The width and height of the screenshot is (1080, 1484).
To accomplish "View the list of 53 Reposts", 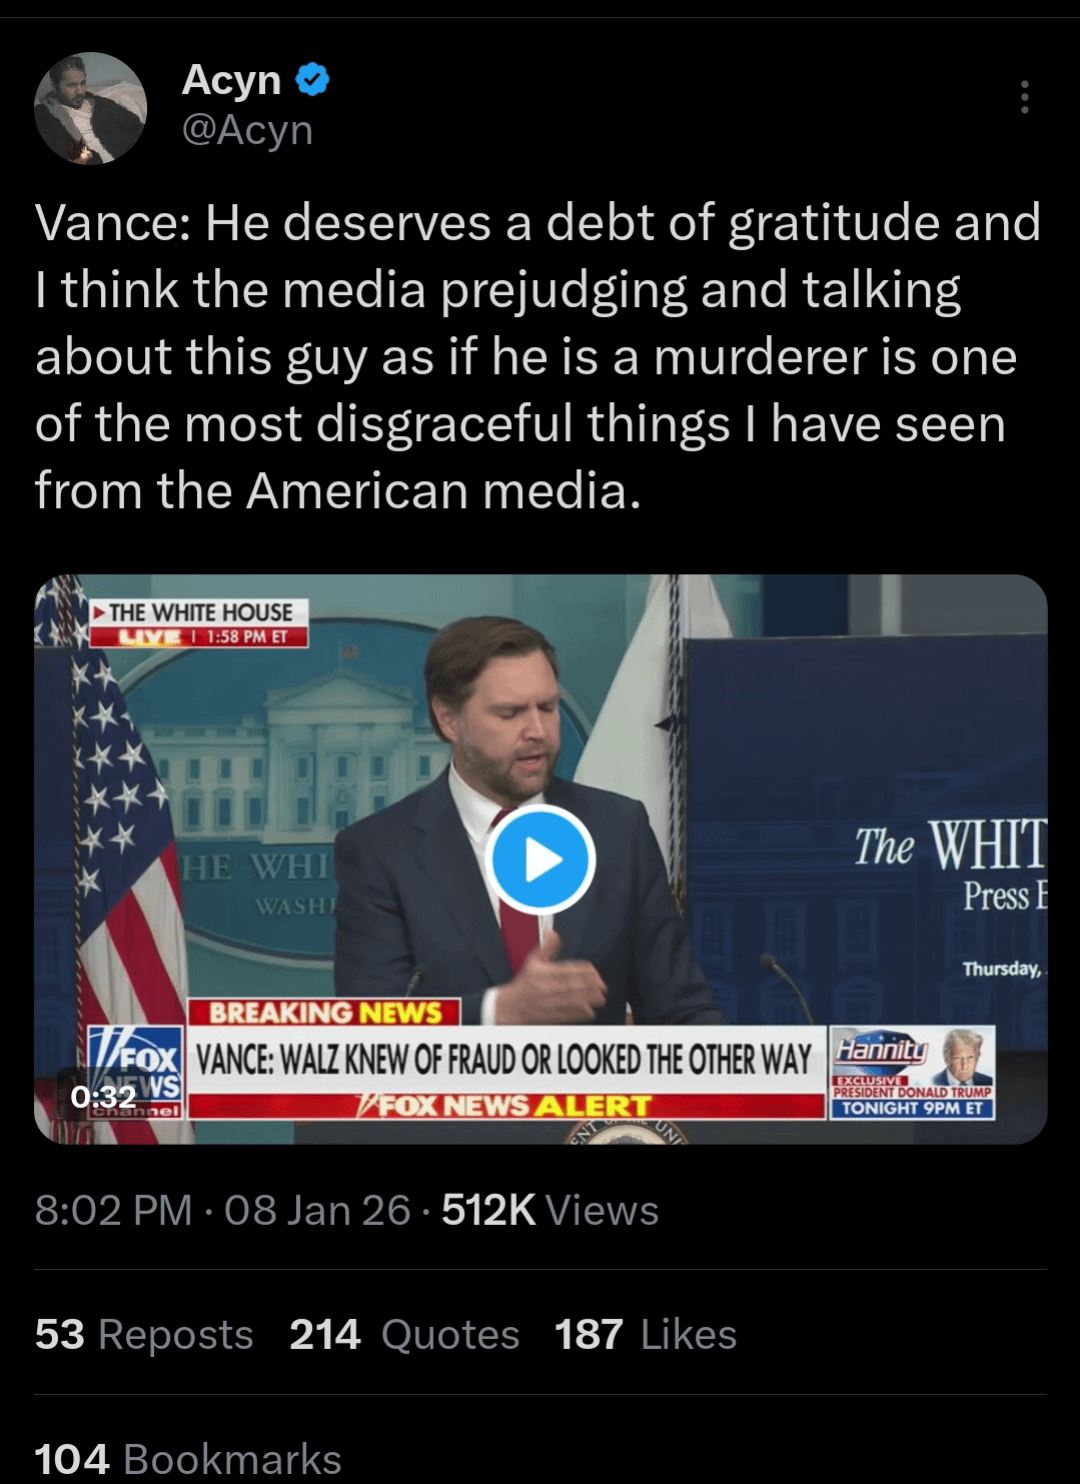I will [144, 1334].
